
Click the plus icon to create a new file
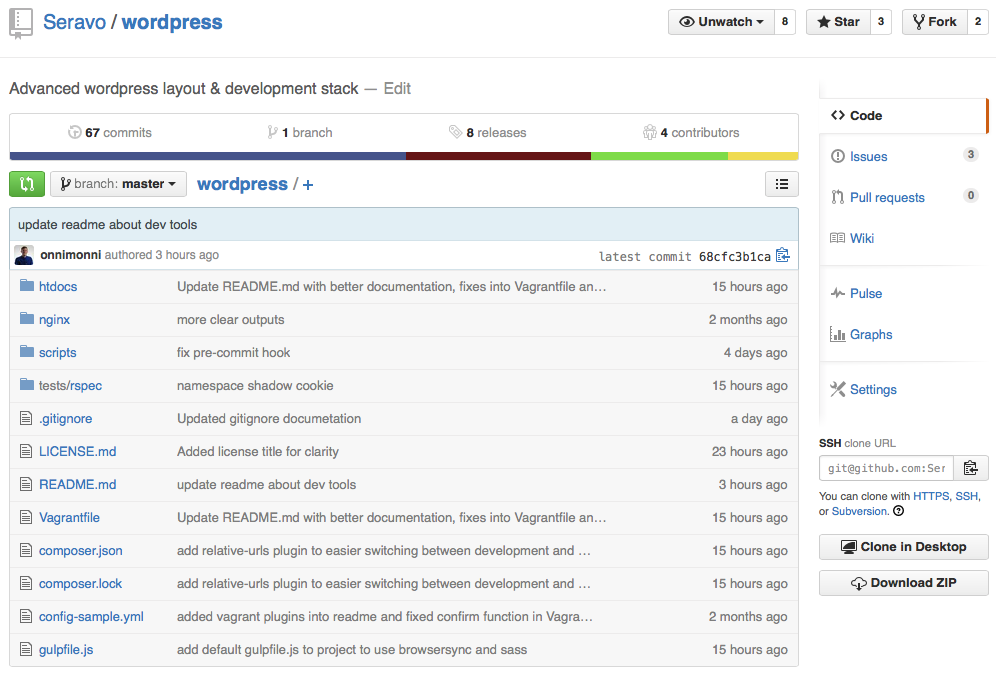pyautogui.click(x=308, y=185)
